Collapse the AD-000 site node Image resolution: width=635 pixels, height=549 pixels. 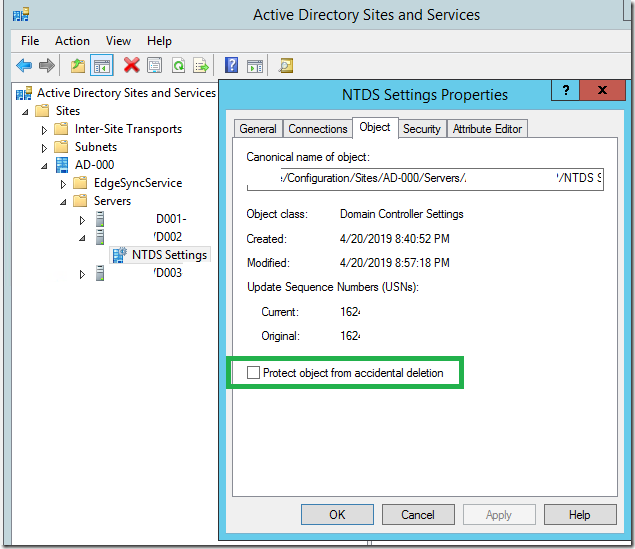tap(44, 166)
